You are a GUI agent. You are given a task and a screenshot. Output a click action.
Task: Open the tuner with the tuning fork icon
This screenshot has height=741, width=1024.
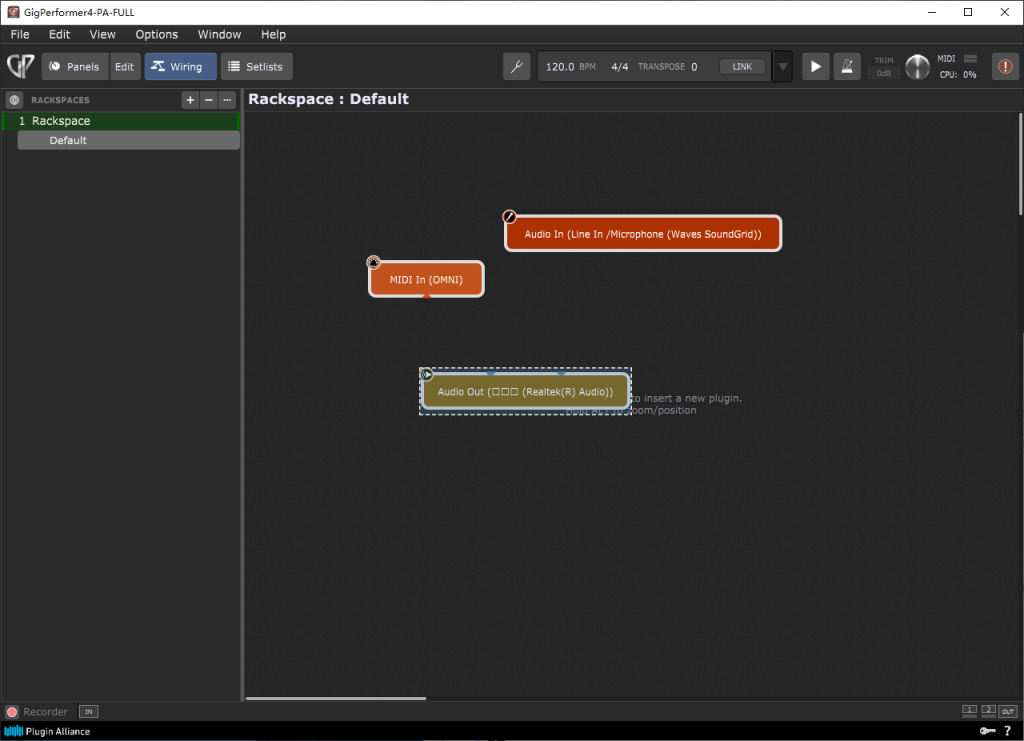517,67
